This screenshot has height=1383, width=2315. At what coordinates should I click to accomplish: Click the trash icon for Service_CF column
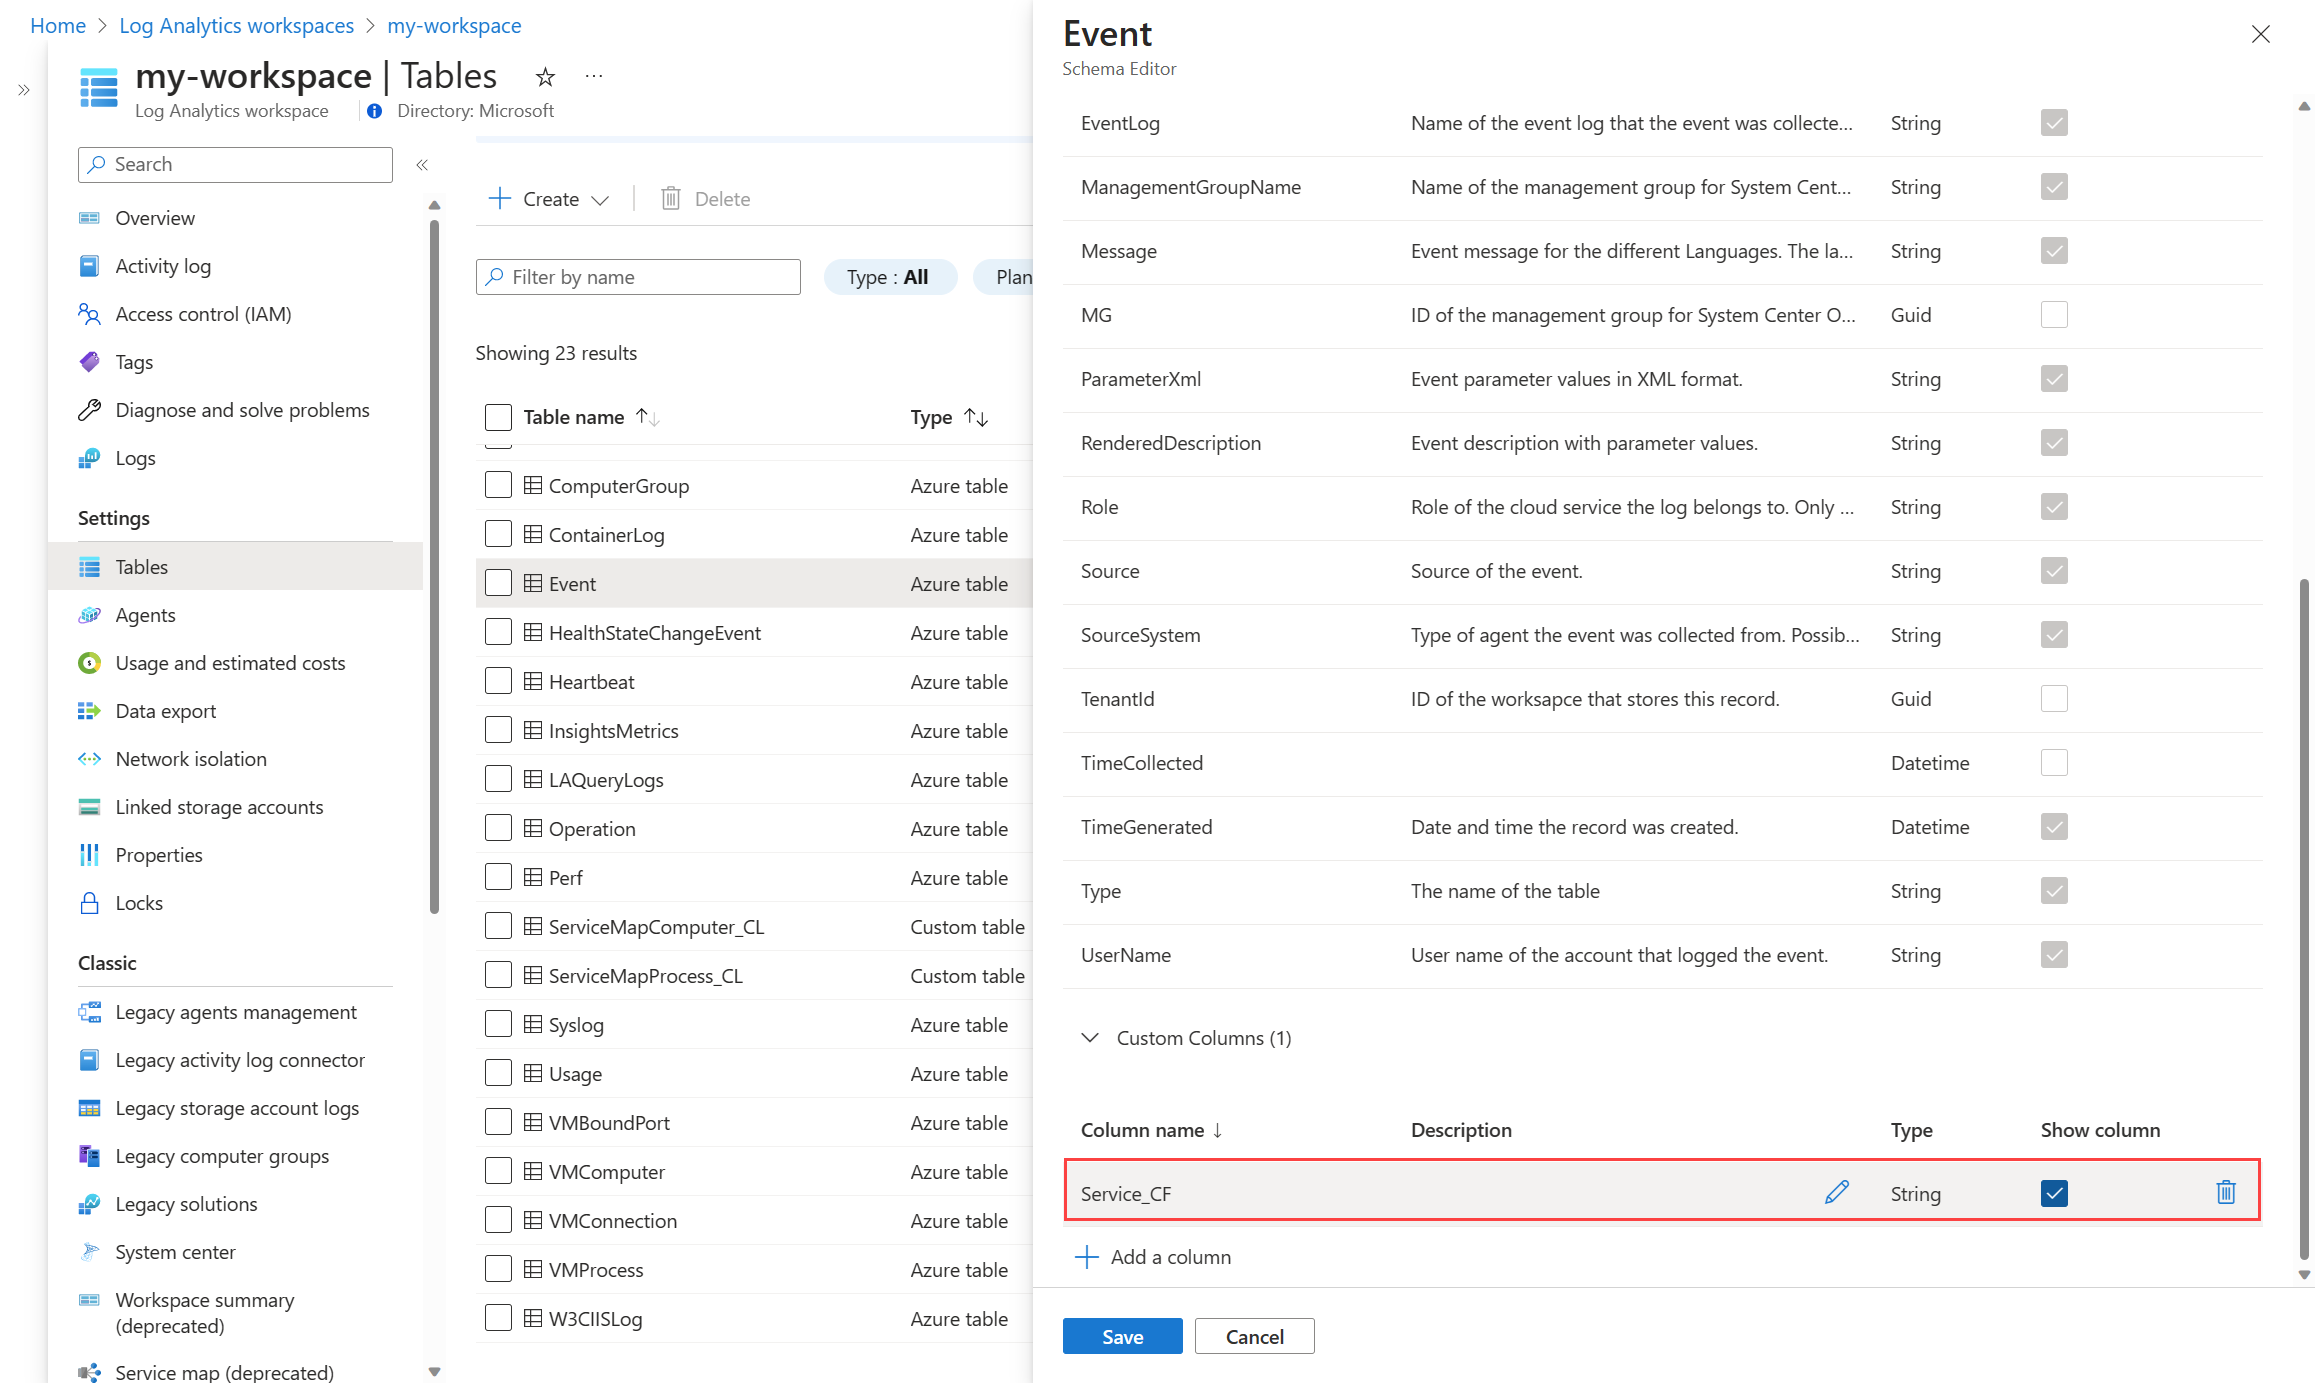(x=2225, y=1192)
